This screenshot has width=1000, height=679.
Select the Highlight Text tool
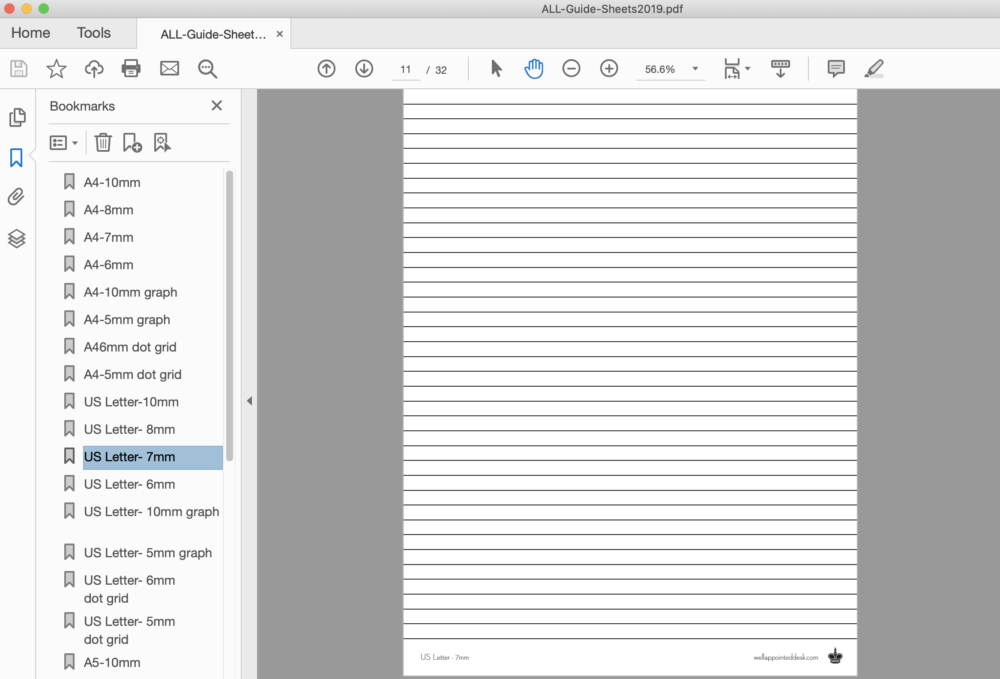point(873,68)
